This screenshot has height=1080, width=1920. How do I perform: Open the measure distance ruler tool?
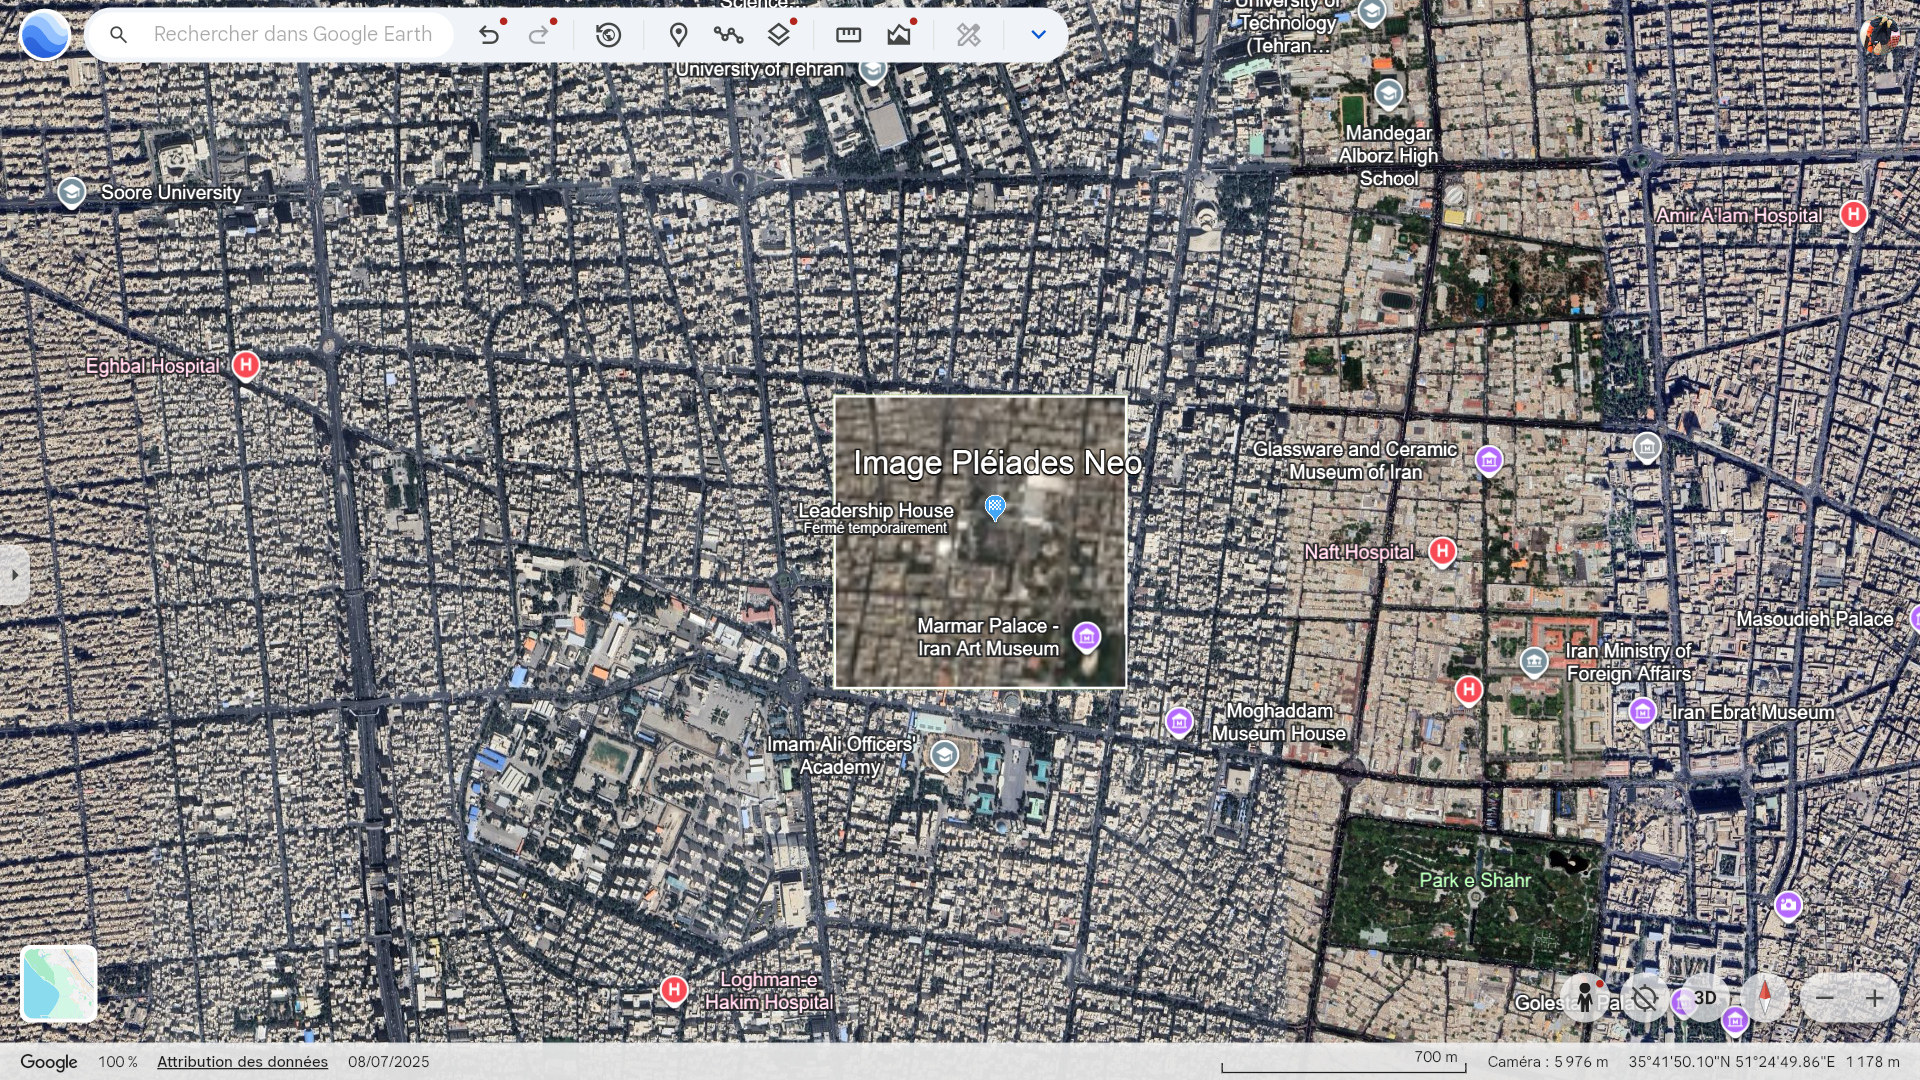point(848,35)
